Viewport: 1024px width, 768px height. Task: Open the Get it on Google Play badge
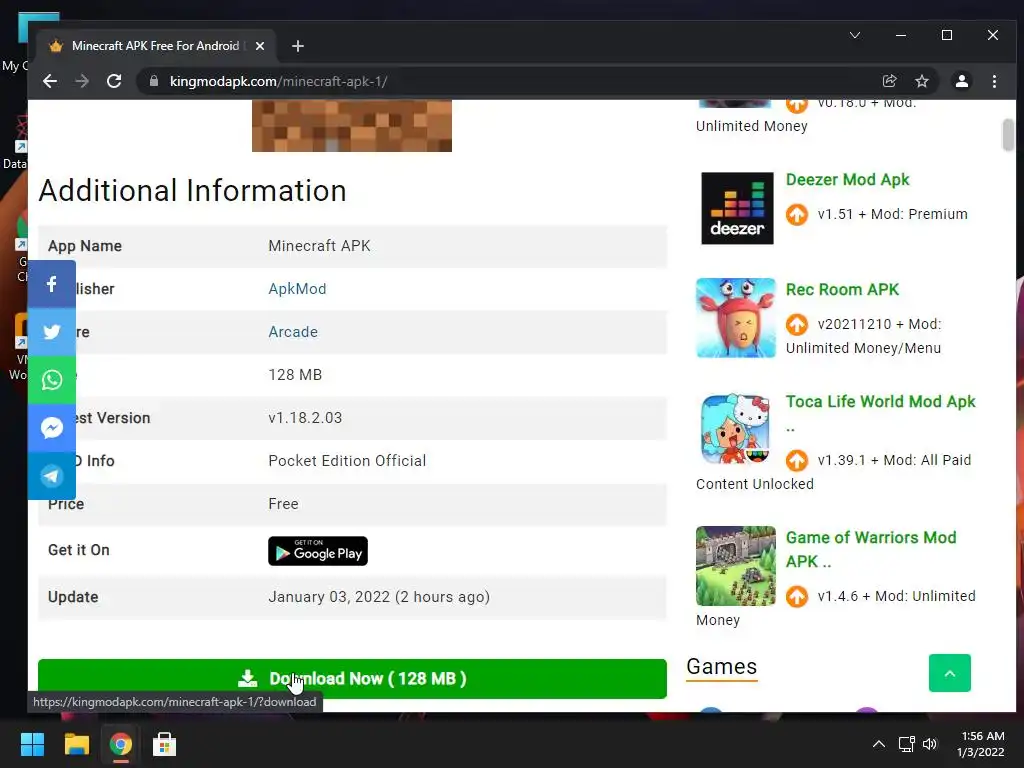pyautogui.click(x=318, y=551)
